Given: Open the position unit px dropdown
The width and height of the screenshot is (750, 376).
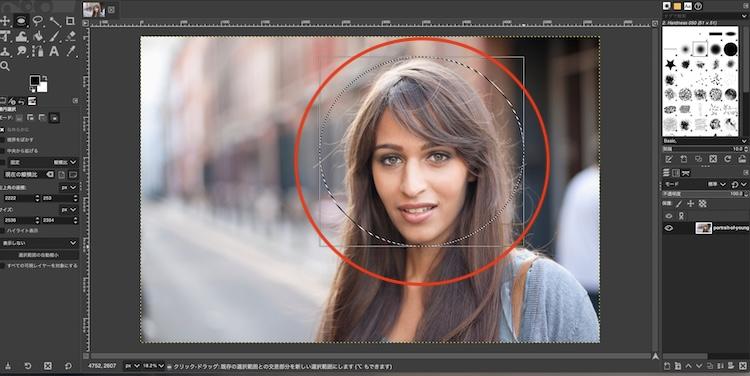Looking at the screenshot, I should (69, 188).
